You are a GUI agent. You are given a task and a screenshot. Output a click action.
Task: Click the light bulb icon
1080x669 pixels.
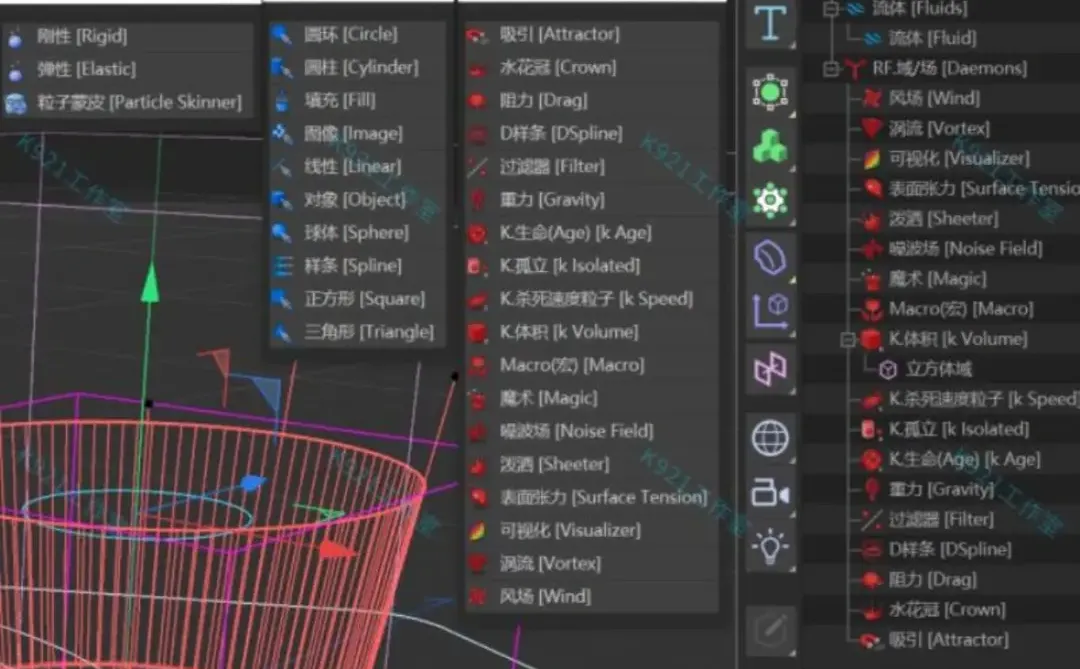[770, 547]
